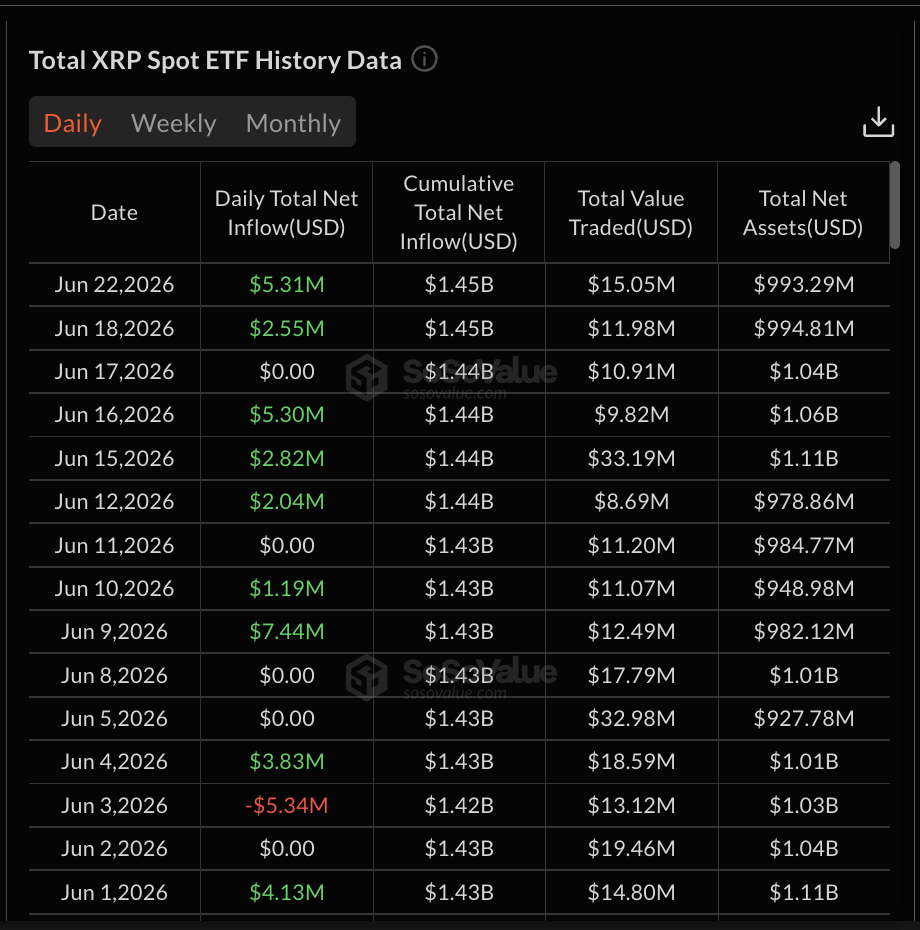
Task: Click the $17.79M value traded cell
Action: (x=631, y=675)
